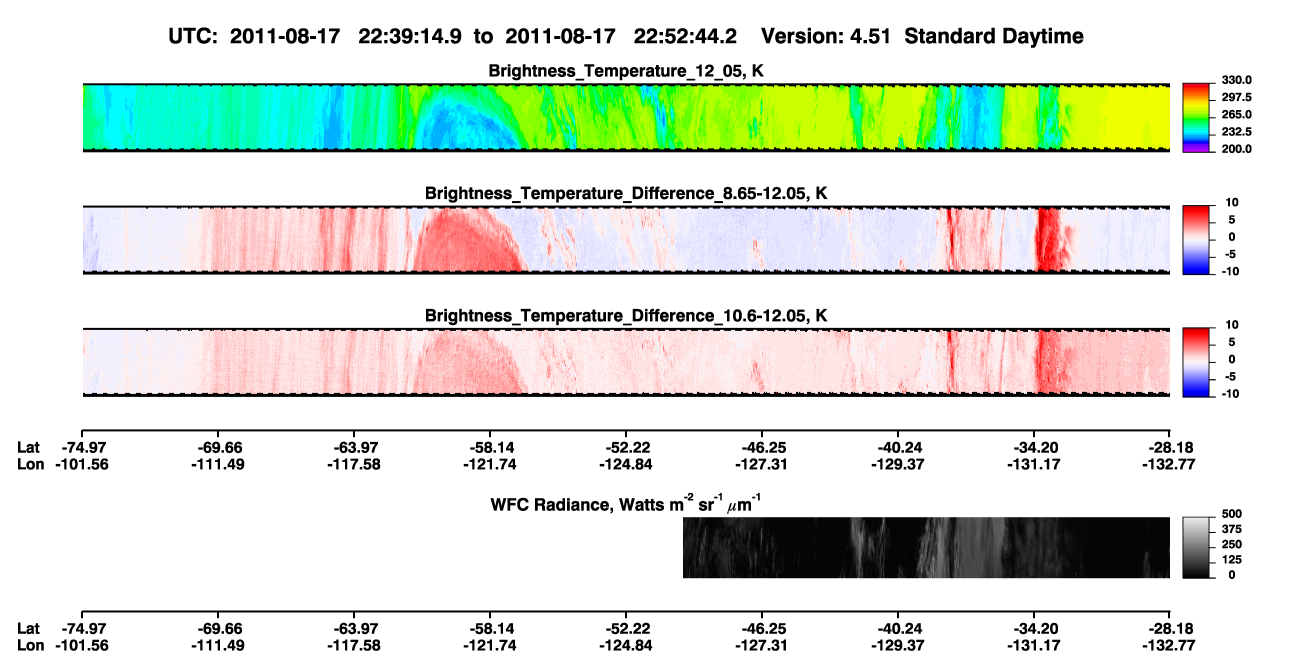Click the 232.5 colorbar tick label
The height and width of the screenshot is (667, 1300).
[1236, 132]
